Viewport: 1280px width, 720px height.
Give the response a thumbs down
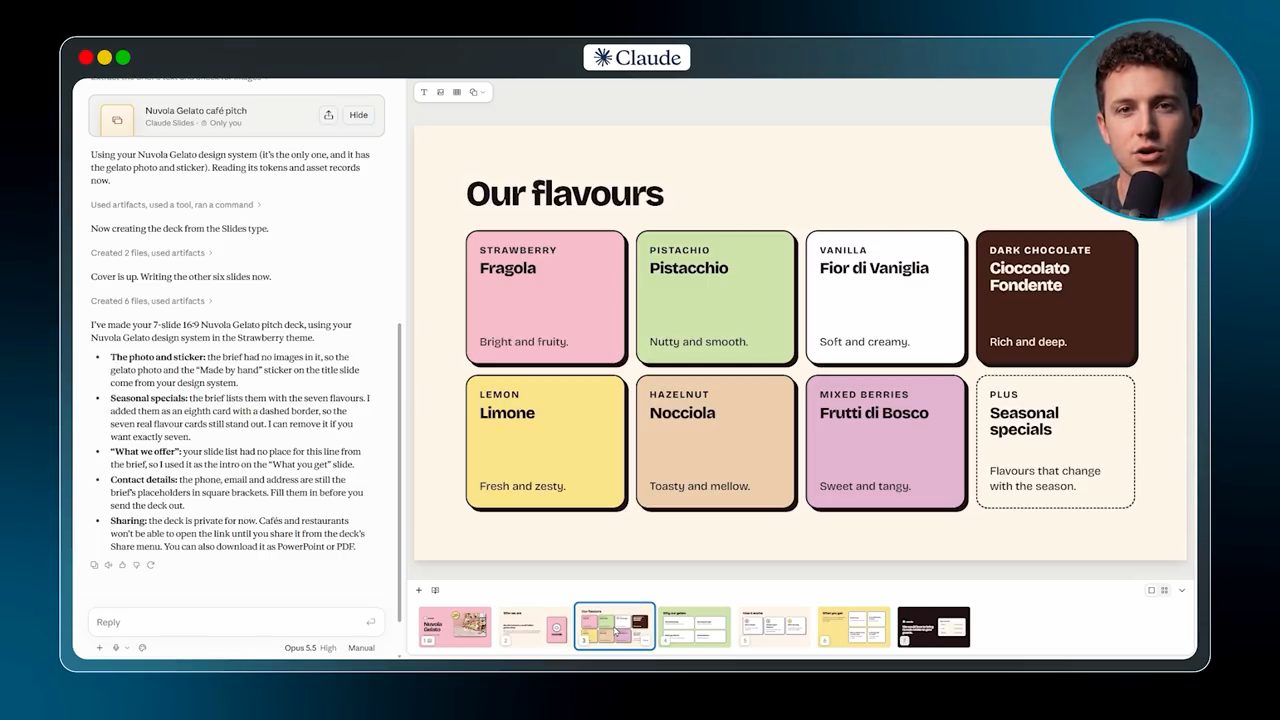tap(137, 565)
